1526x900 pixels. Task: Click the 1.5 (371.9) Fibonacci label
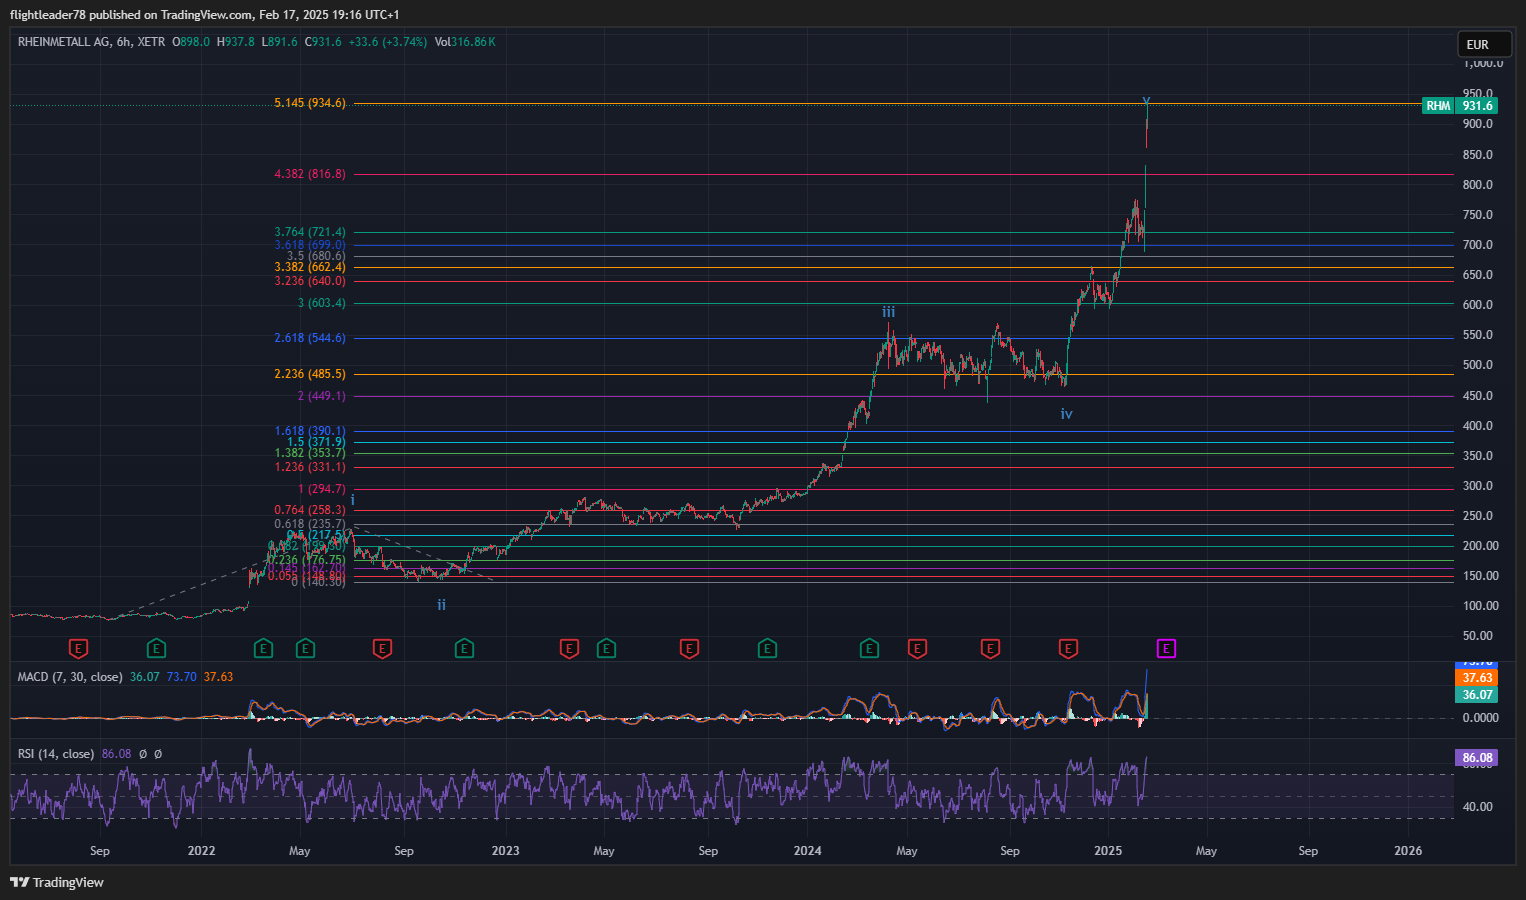coord(316,442)
